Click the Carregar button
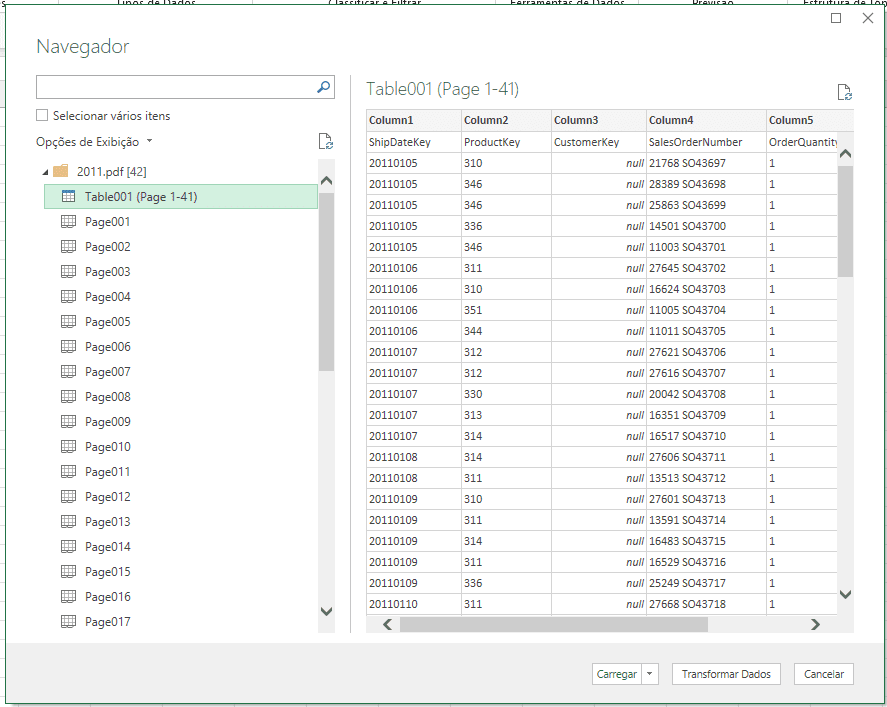The width and height of the screenshot is (887, 707). (617, 674)
